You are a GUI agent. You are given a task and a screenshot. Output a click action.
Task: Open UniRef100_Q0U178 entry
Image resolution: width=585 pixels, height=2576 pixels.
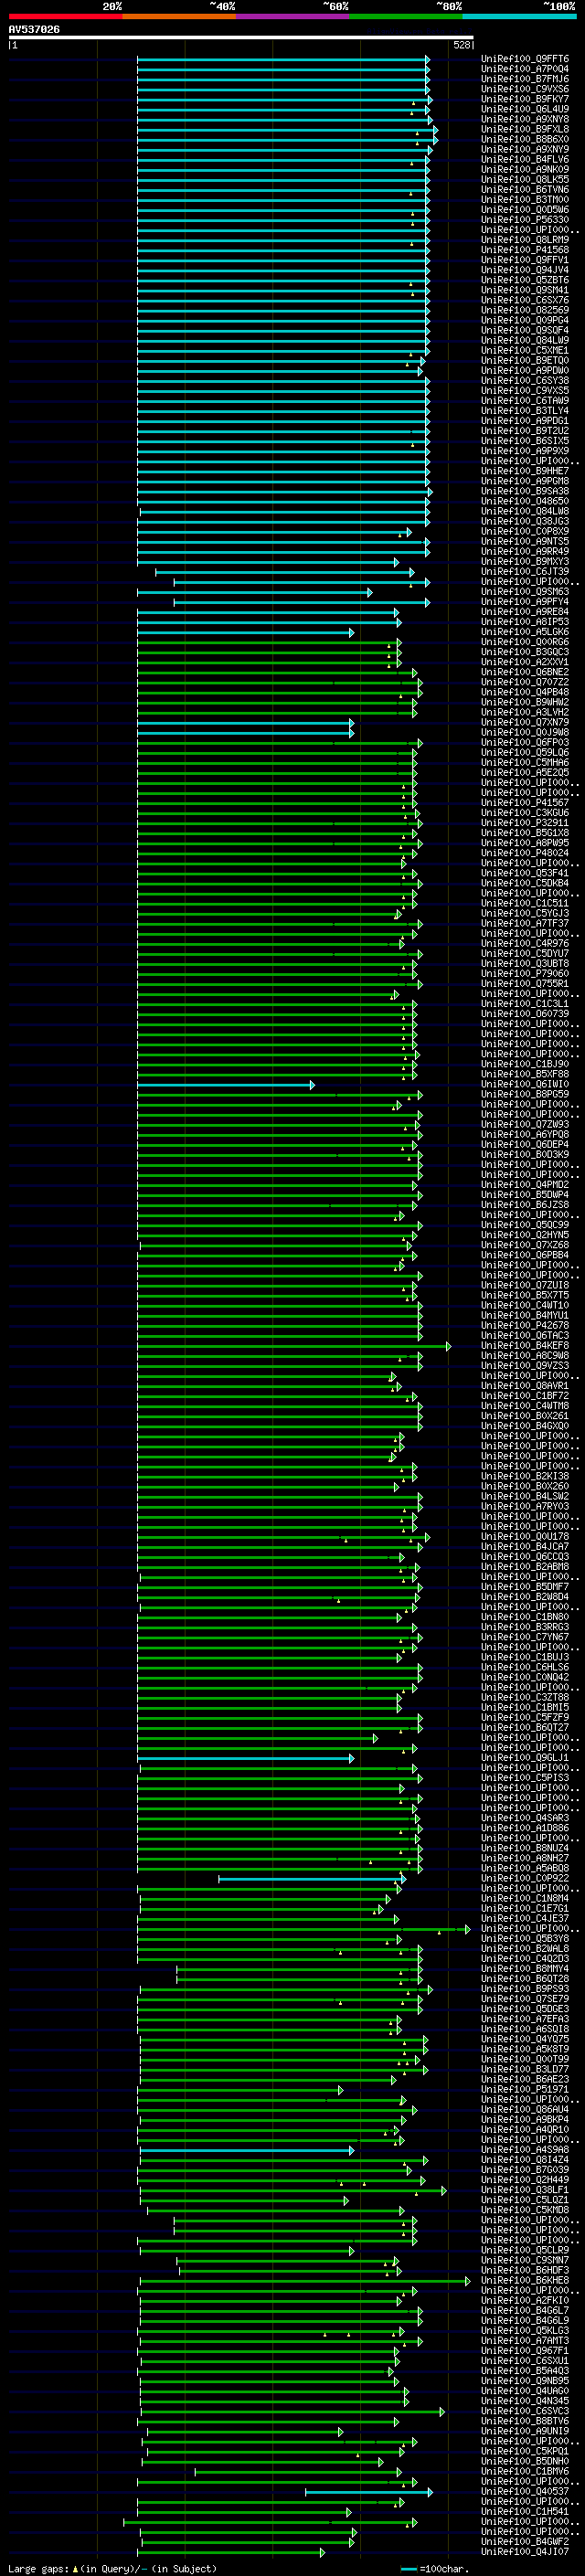[525, 1537]
